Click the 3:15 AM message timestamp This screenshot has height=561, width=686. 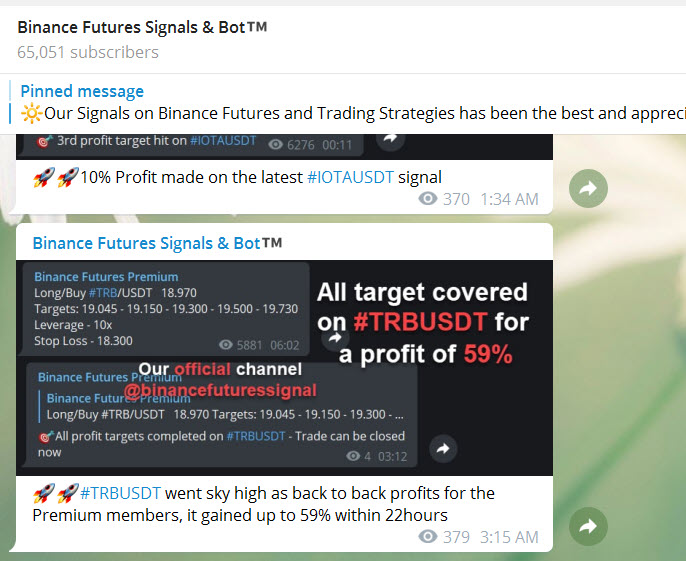click(x=509, y=537)
